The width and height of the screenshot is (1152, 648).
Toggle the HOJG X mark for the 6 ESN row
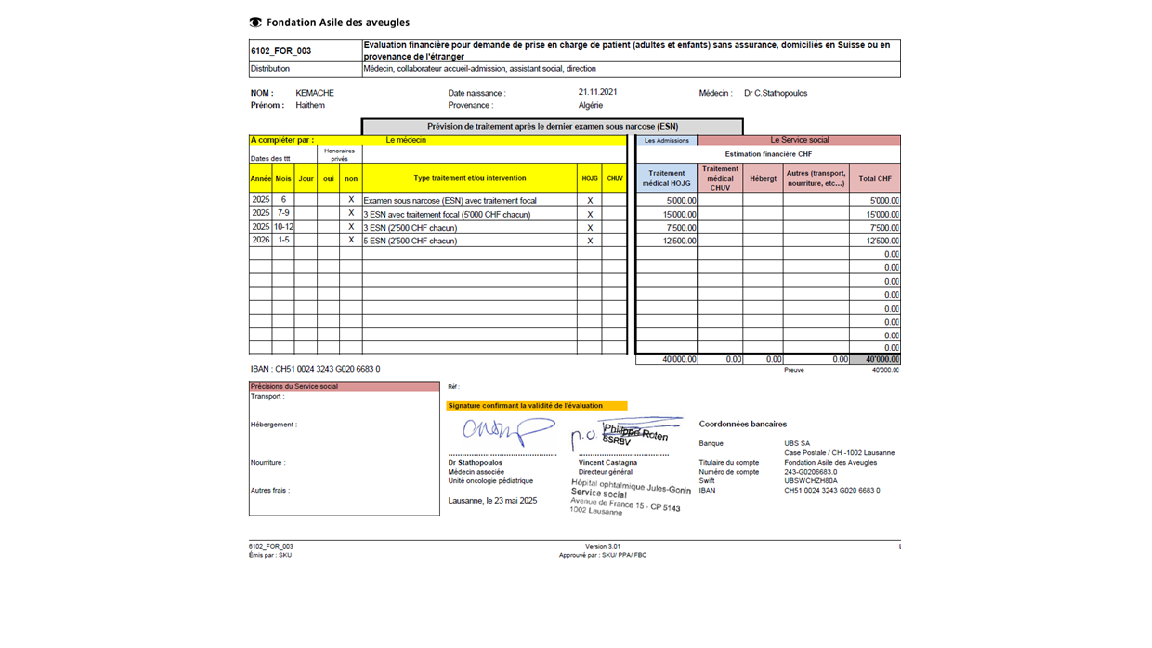click(590, 241)
